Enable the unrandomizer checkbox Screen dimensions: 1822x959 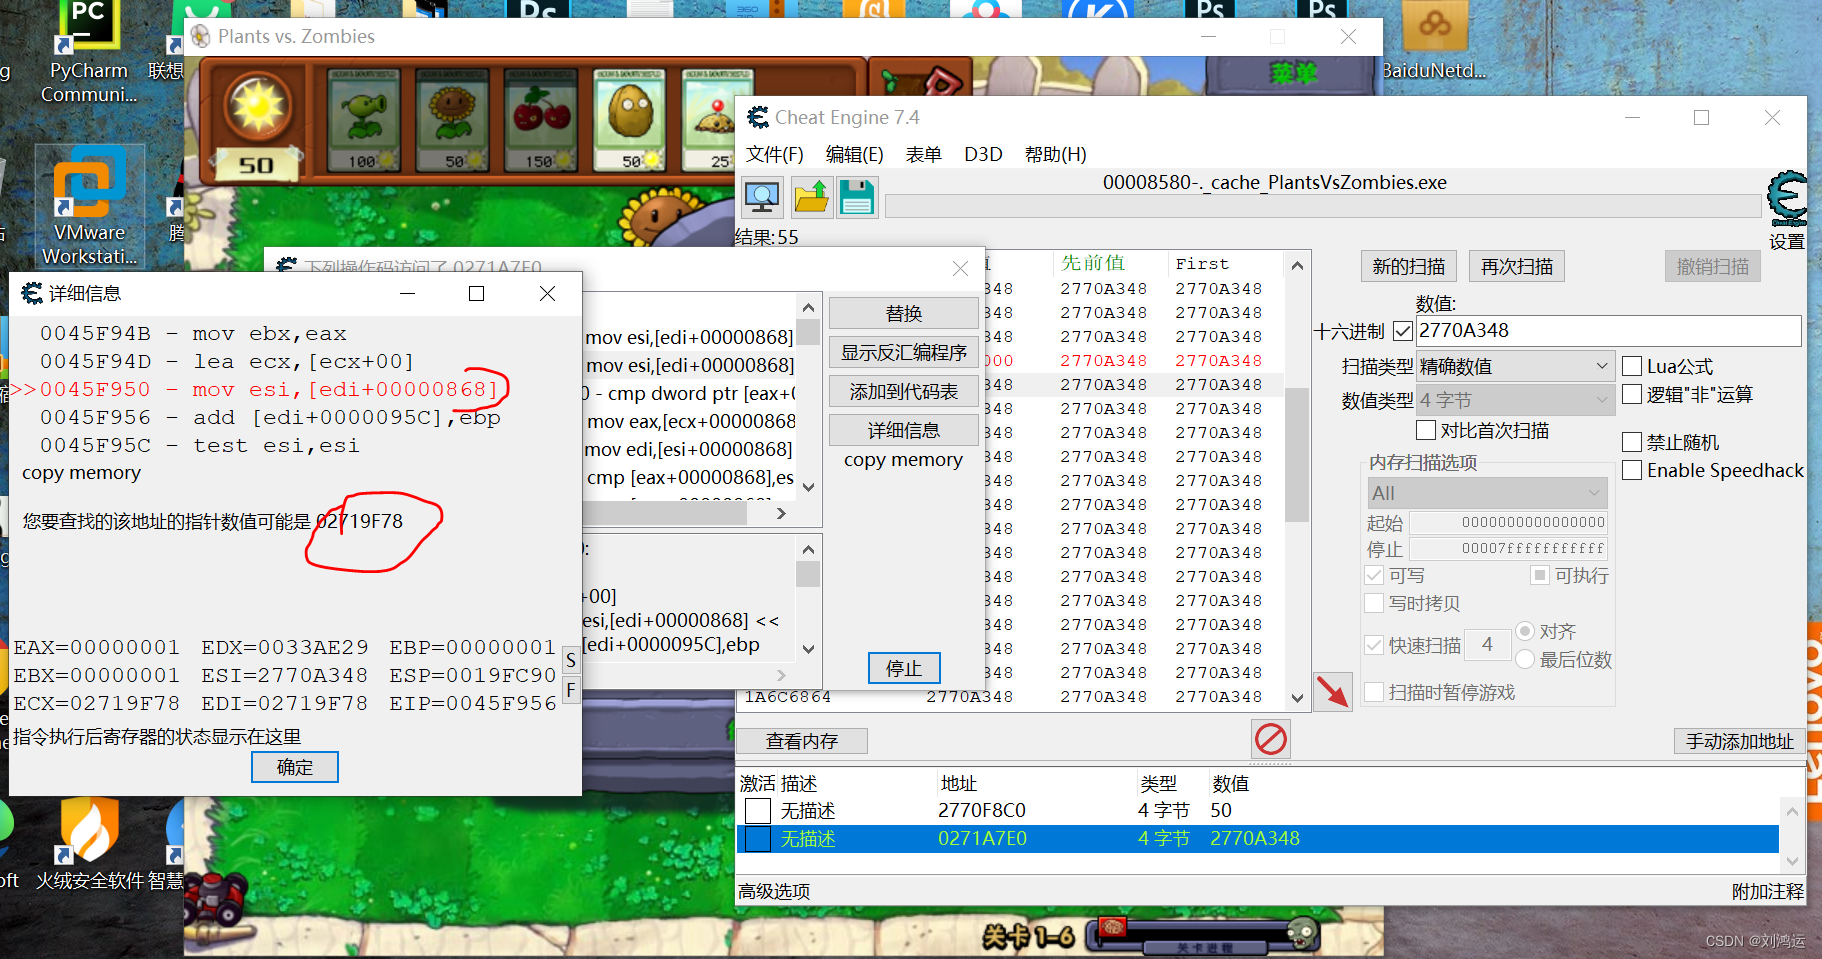point(1632,442)
